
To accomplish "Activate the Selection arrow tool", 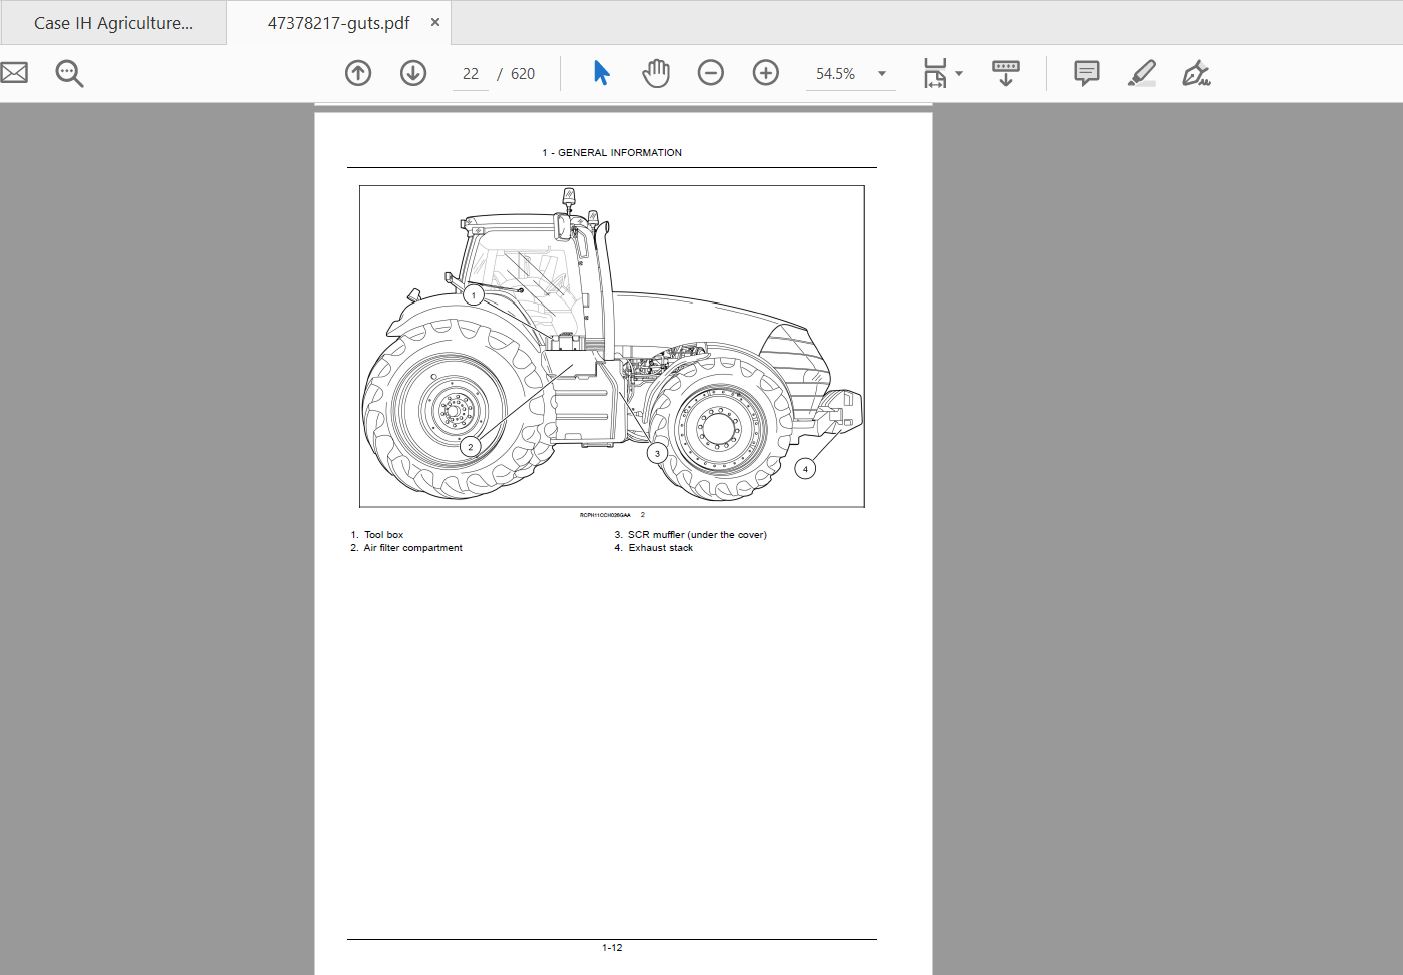I will click(x=601, y=72).
